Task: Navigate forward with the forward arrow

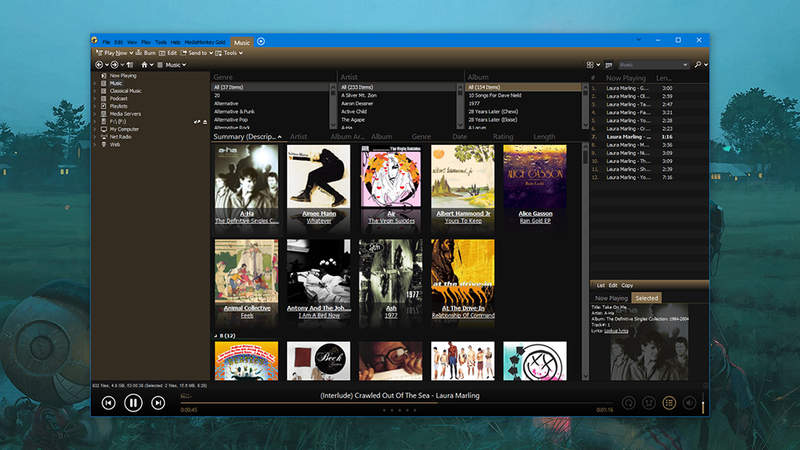Action: 115,65
